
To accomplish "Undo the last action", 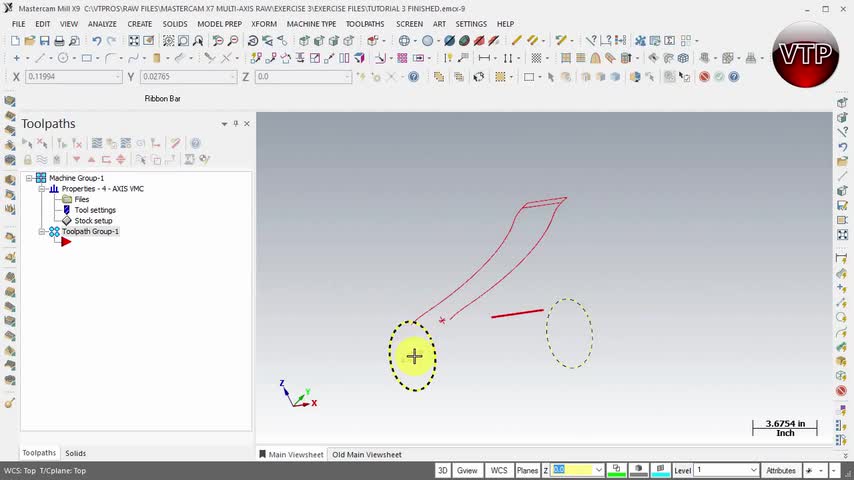I will [x=96, y=41].
